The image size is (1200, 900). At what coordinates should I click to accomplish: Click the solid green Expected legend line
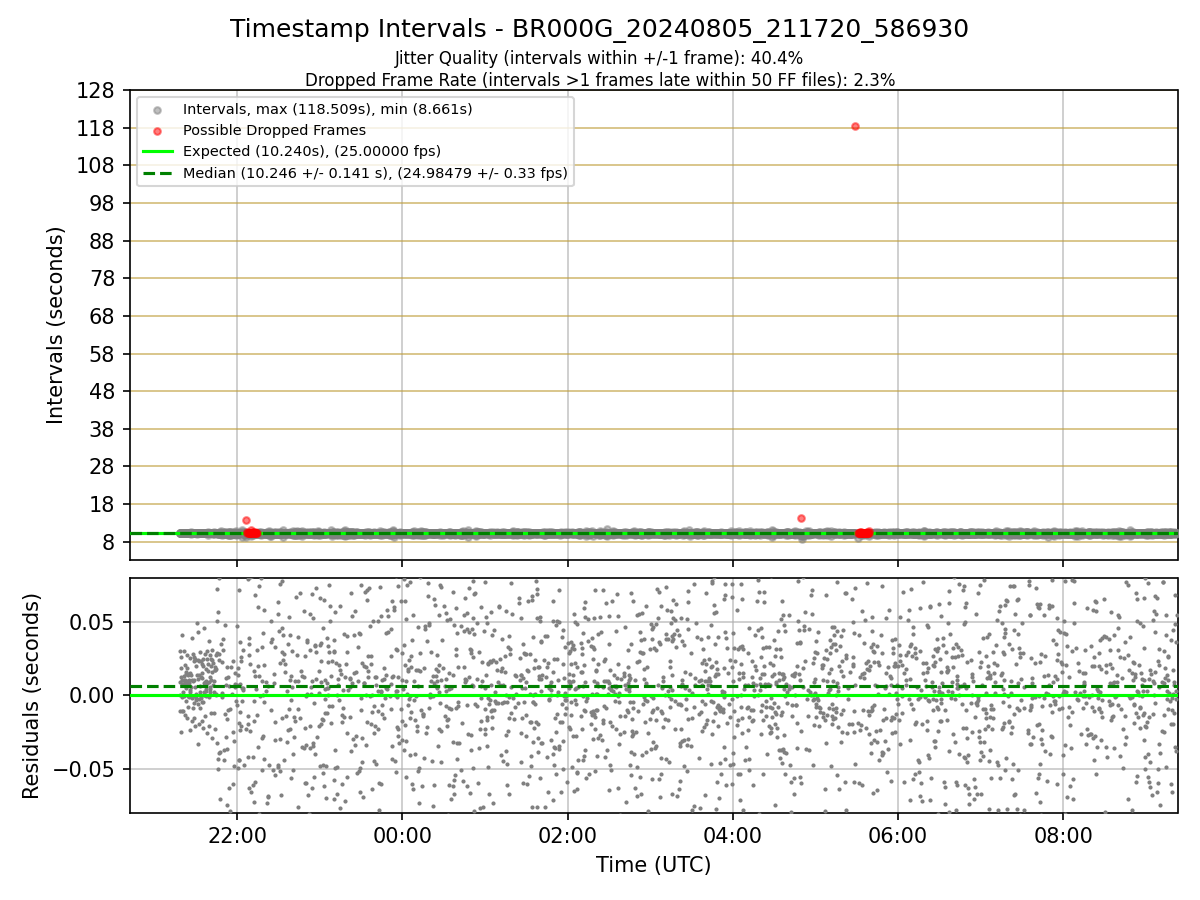(x=157, y=151)
